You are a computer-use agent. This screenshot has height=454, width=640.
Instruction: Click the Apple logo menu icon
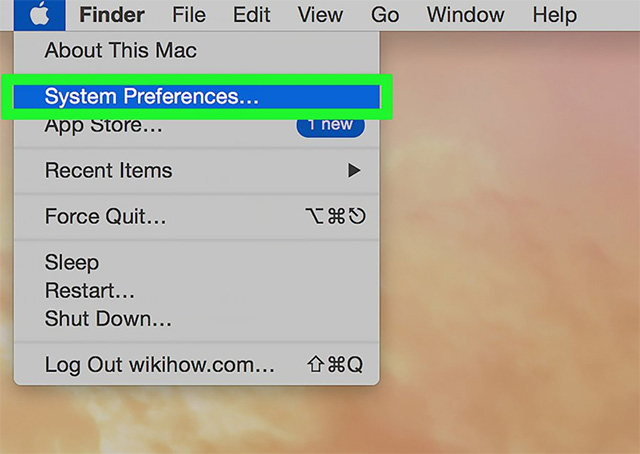click(40, 15)
